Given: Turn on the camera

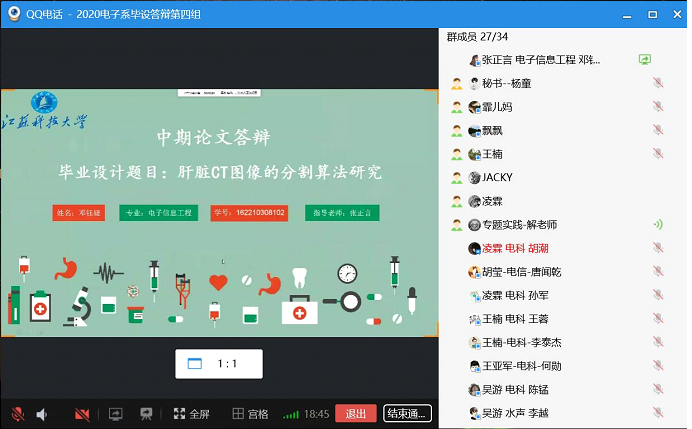Looking at the screenshot, I should coord(82,413).
